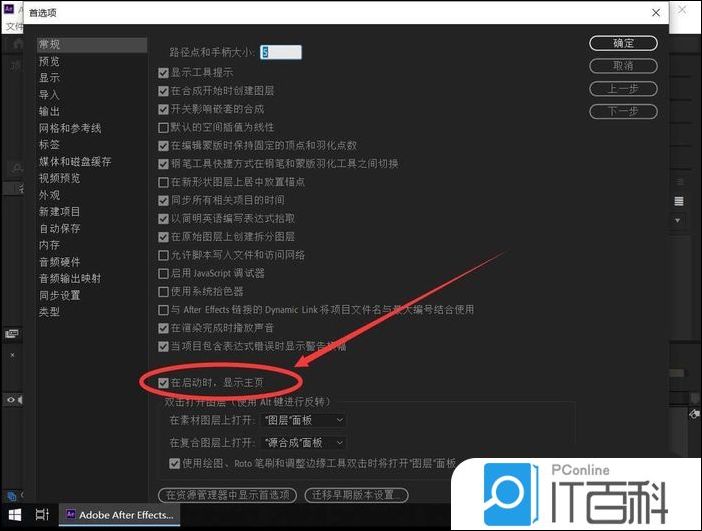
Task: Toggle 同步所有相关项目的时间 checkbox
Action: [163, 201]
